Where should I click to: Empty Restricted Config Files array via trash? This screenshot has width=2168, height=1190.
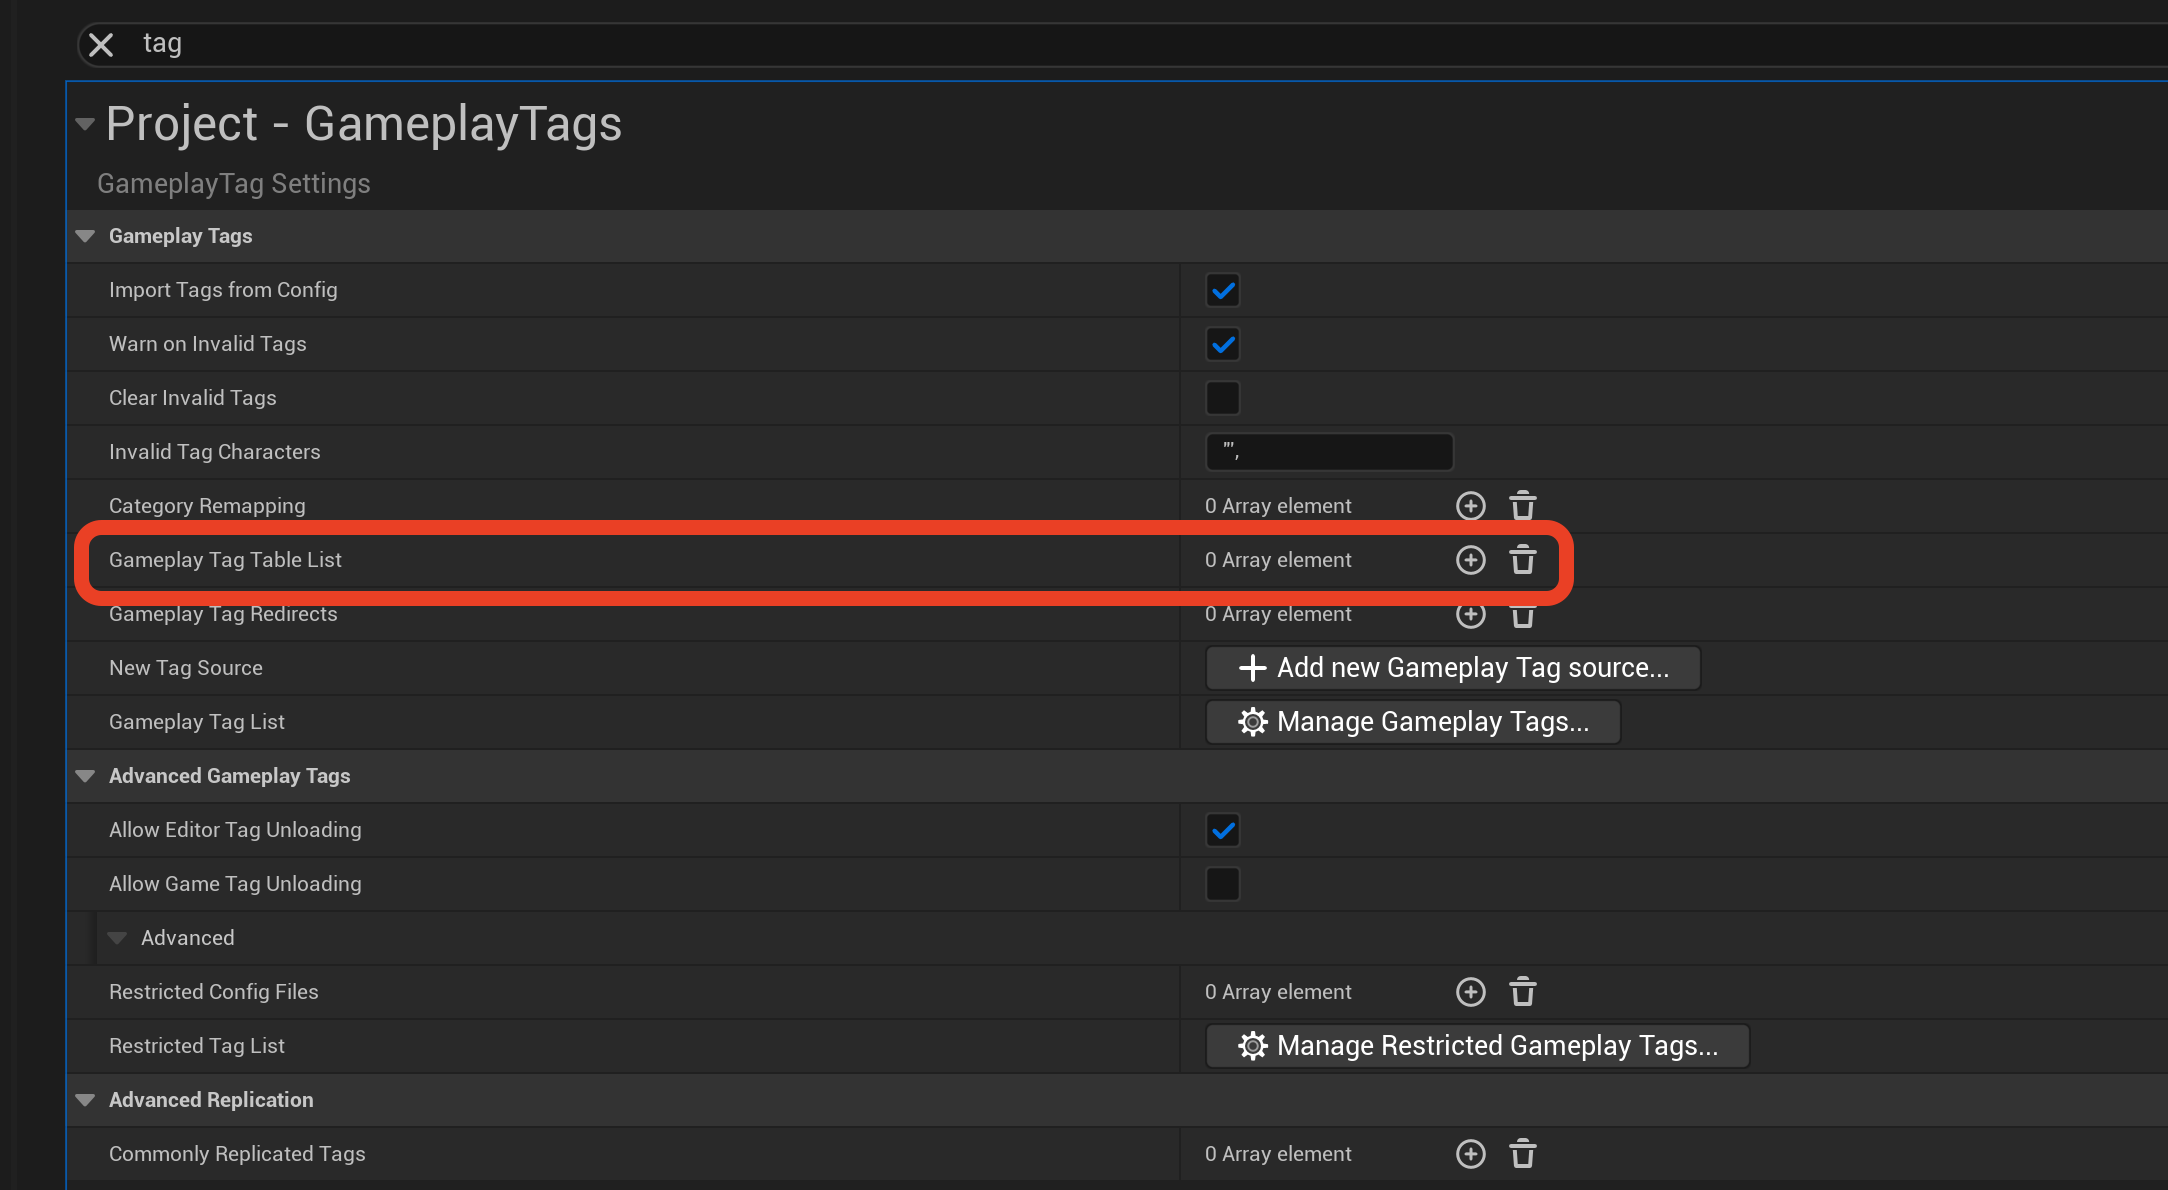pyautogui.click(x=1523, y=992)
